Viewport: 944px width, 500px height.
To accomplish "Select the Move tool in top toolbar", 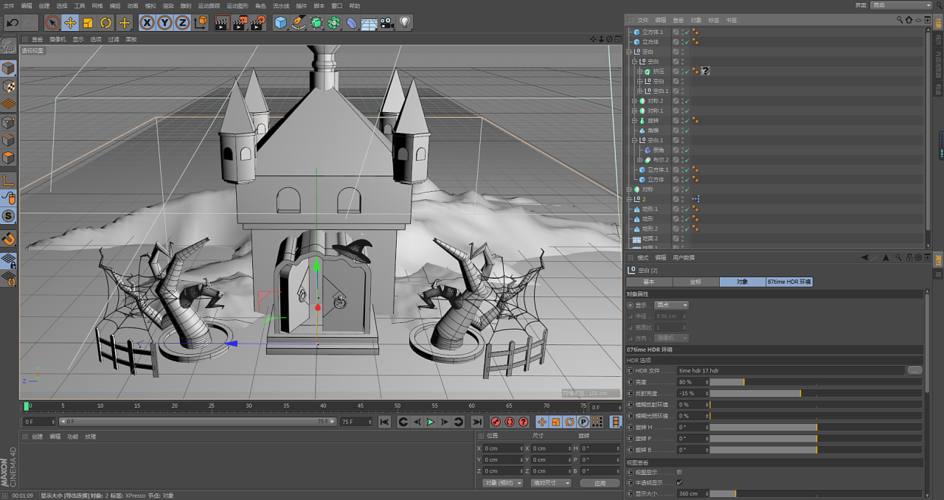I will [70, 22].
